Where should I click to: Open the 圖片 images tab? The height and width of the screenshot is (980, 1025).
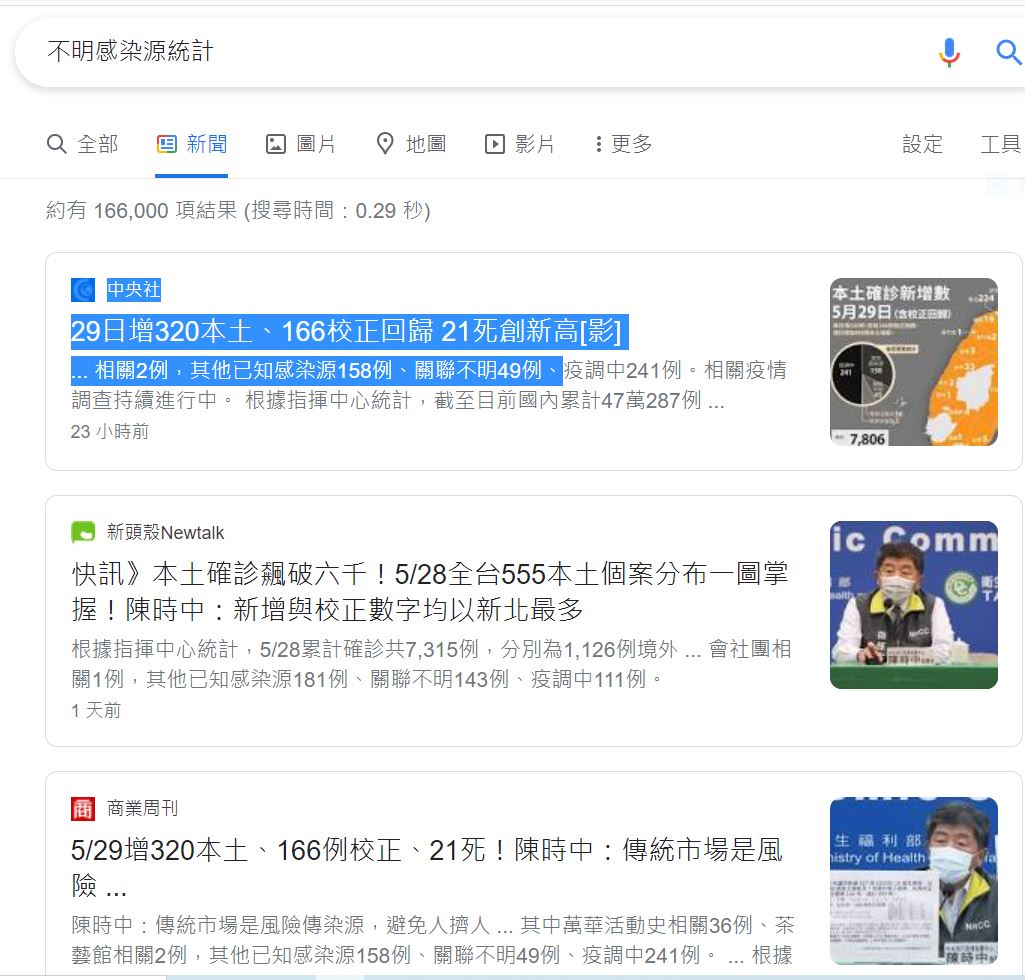click(x=301, y=144)
